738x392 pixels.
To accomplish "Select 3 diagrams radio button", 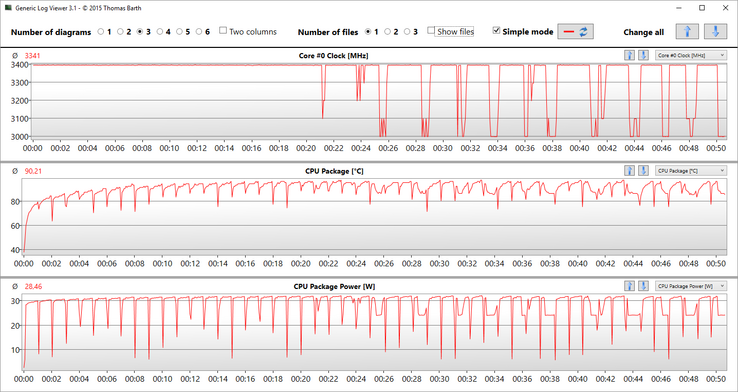I will click(x=139, y=32).
